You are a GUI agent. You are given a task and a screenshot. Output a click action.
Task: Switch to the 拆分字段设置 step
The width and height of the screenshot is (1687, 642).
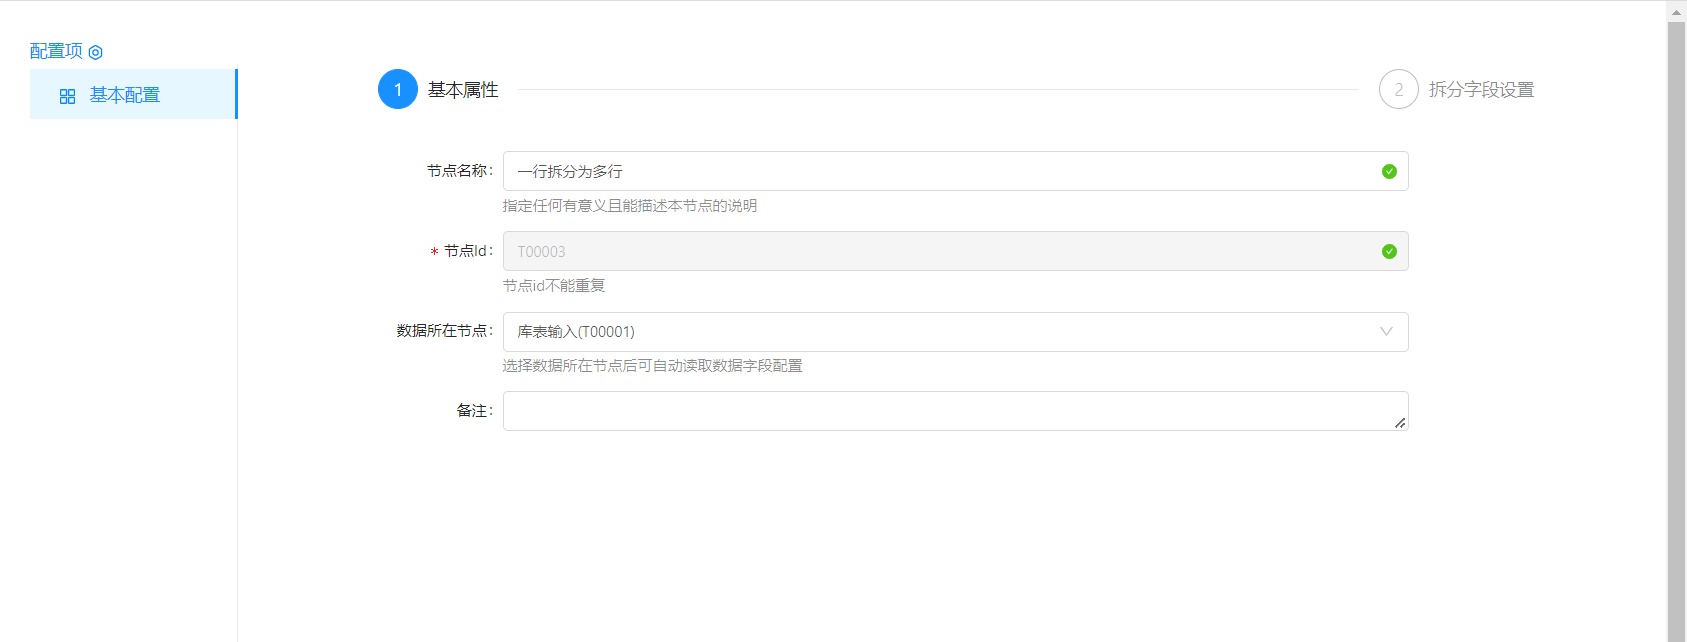(1481, 90)
